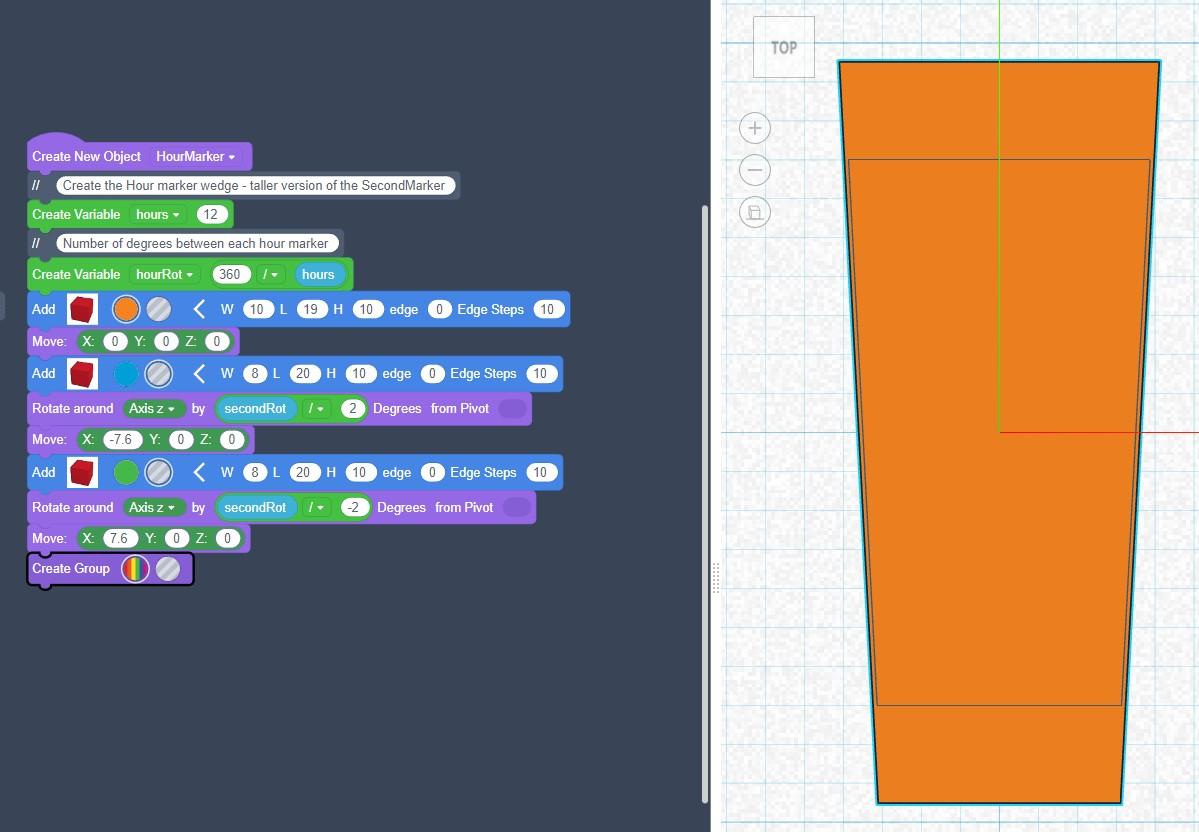This screenshot has height=832, width=1199.
Task: Click the hours value field 12
Action: click(x=210, y=215)
